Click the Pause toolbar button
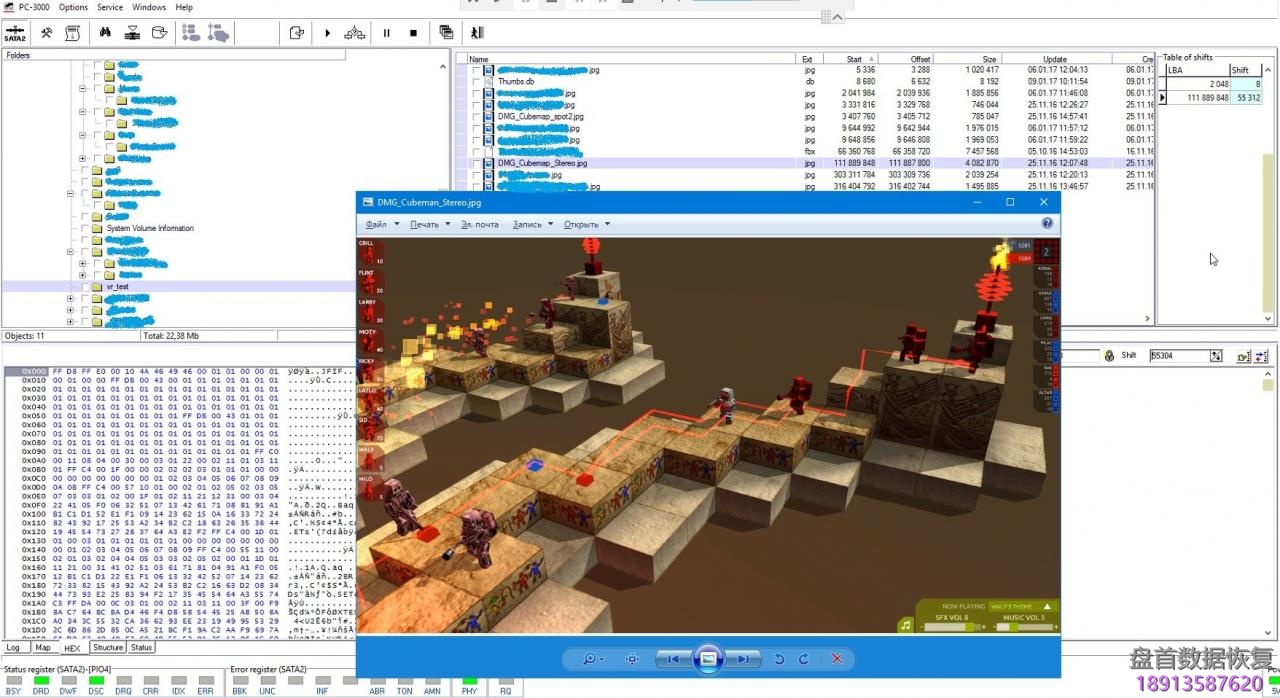Viewport: 1280px width, 698px height. coord(387,33)
